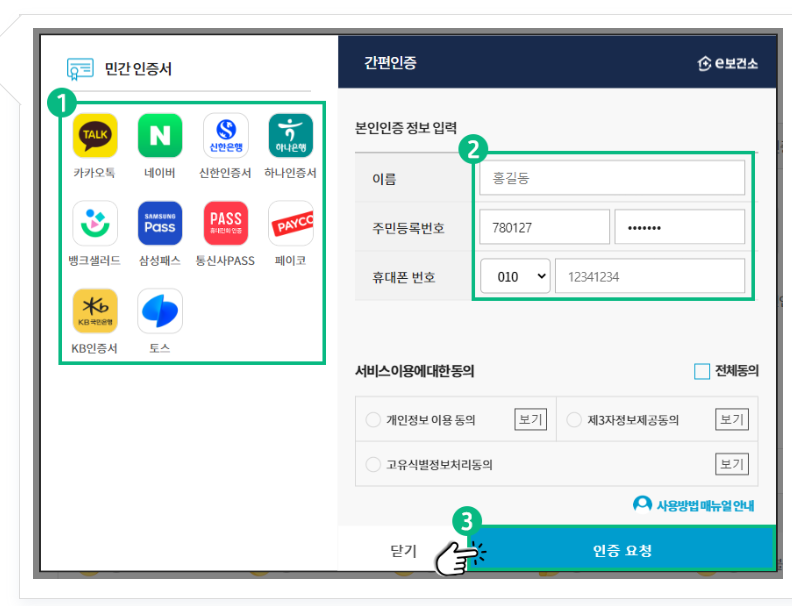Click the phone number field 12341234
792x606 pixels.
[x=650, y=276]
